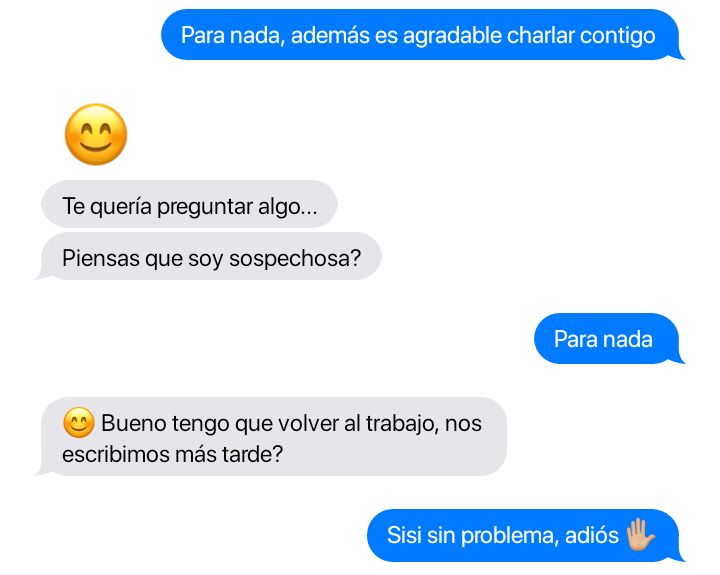720x575 pixels.
Task: Click the small smiling emoji before Bueno
Action: [79, 423]
